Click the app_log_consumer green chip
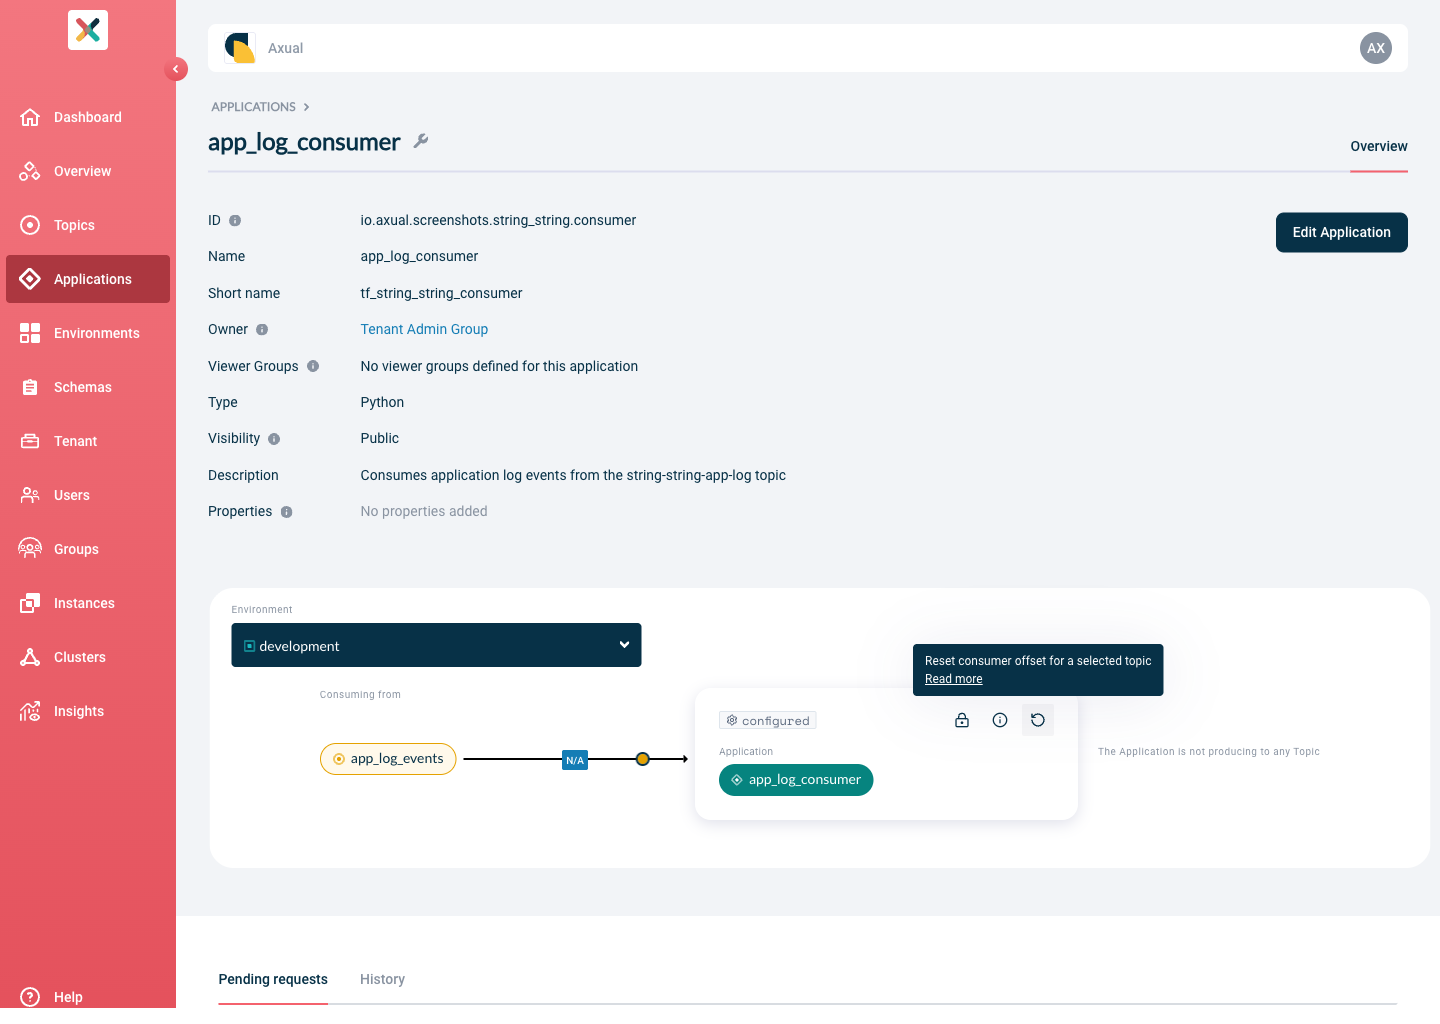Image resolution: width=1440 pixels, height=1024 pixels. coord(796,780)
